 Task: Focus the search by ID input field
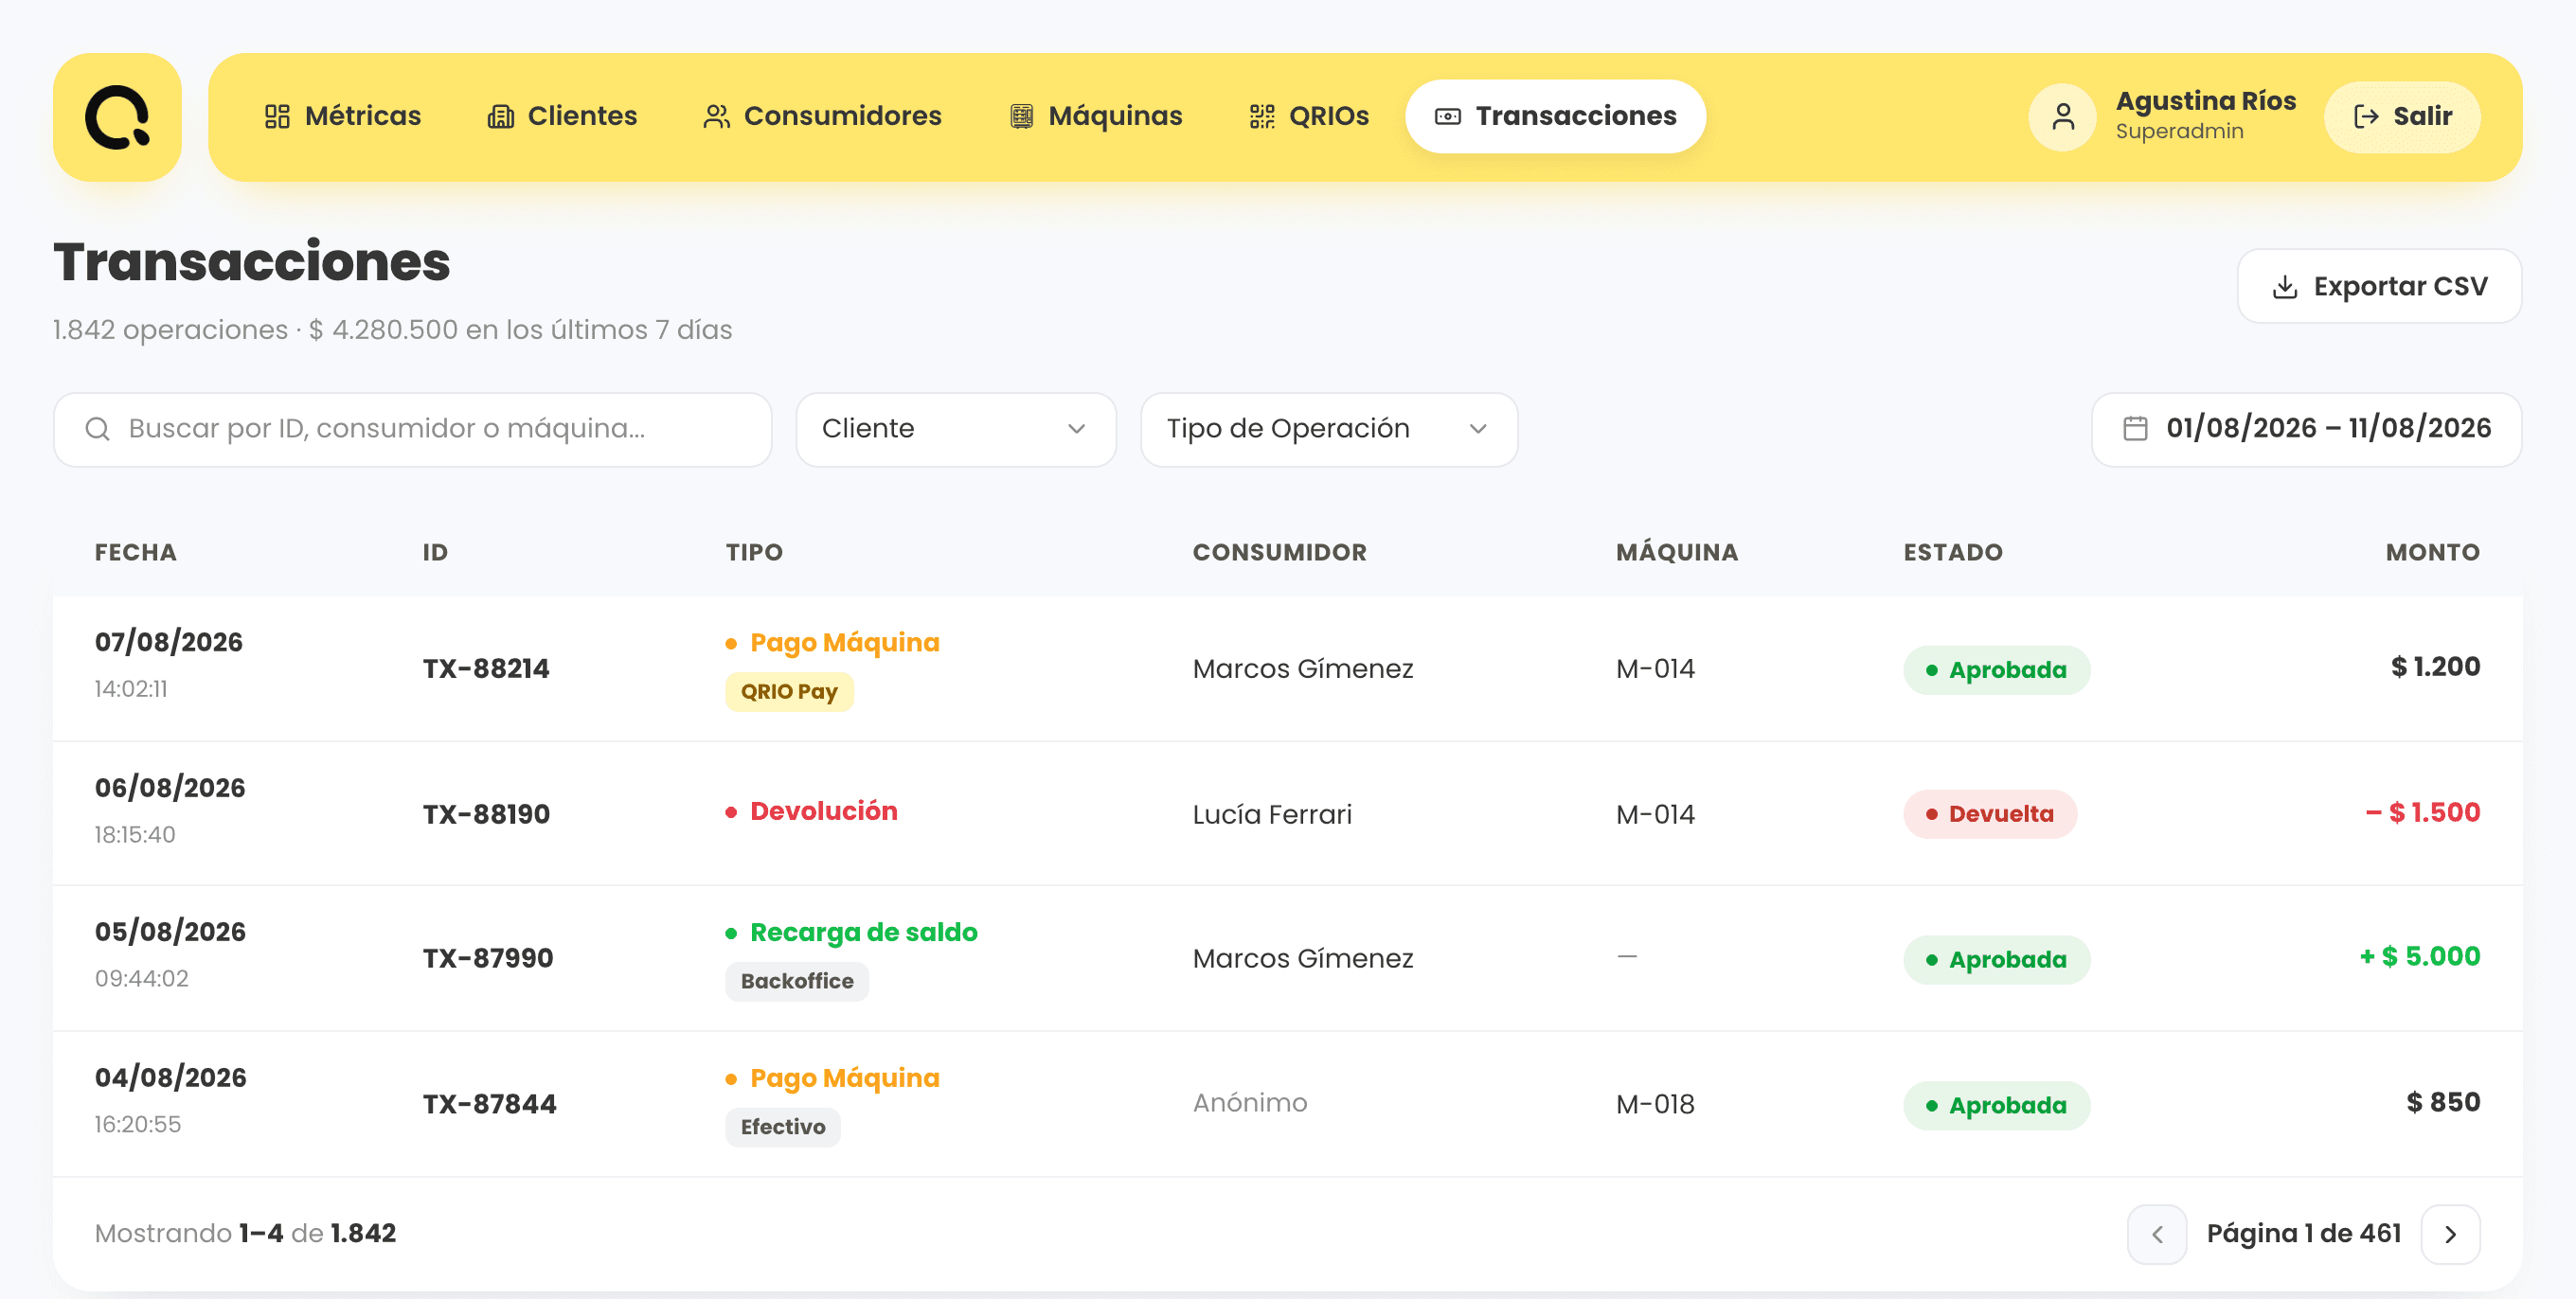tap(412, 429)
